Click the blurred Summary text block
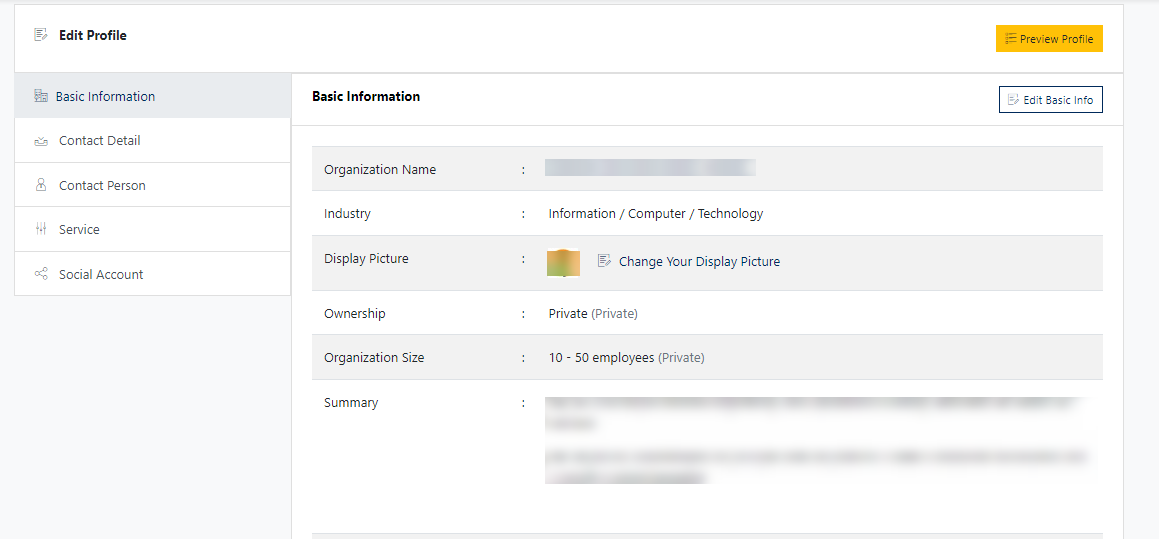This screenshot has height=539, width=1159. tap(815, 440)
